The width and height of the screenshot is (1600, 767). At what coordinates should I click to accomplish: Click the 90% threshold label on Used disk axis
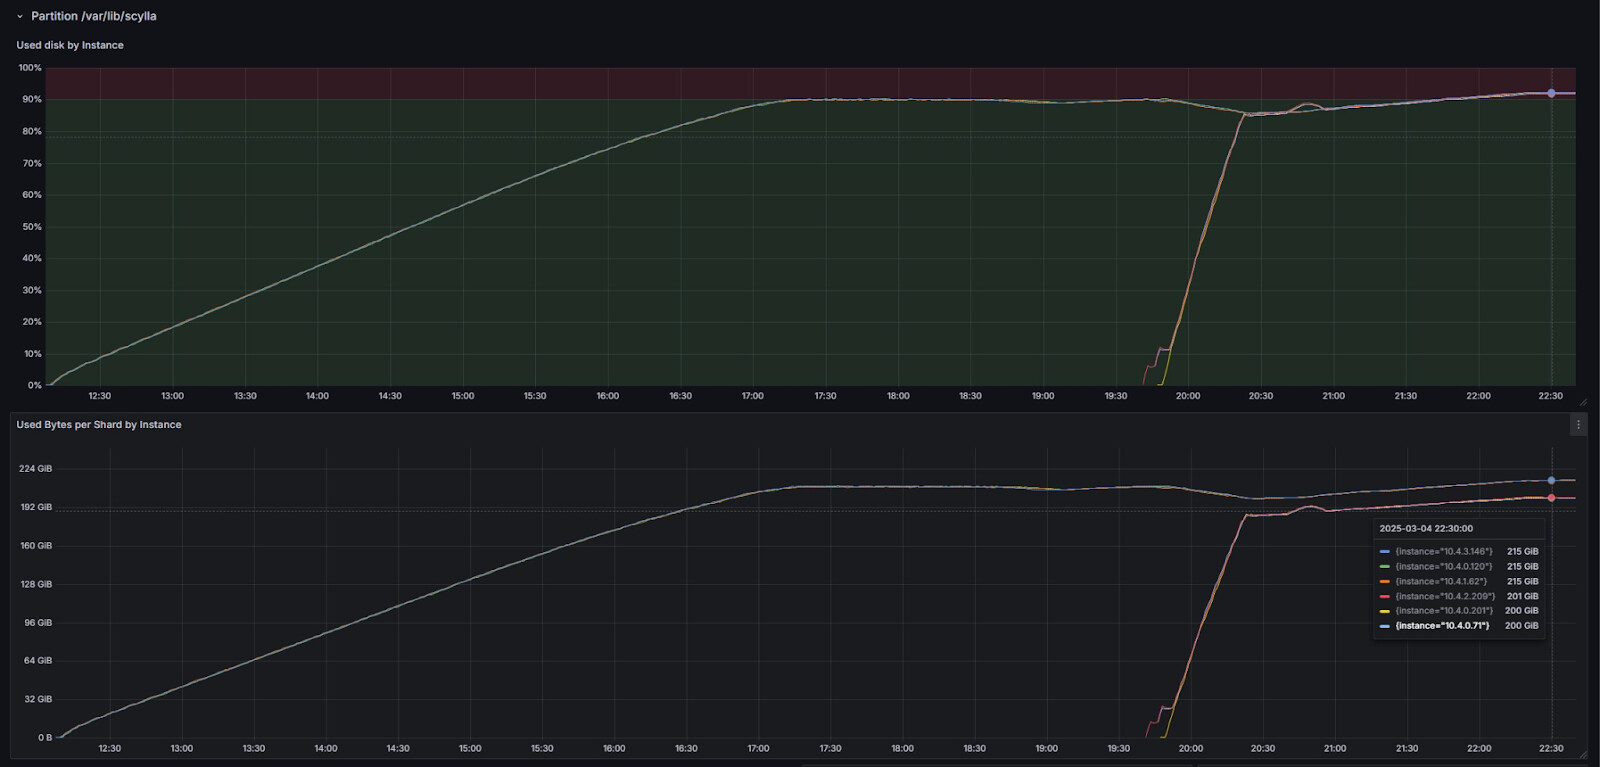click(x=32, y=100)
